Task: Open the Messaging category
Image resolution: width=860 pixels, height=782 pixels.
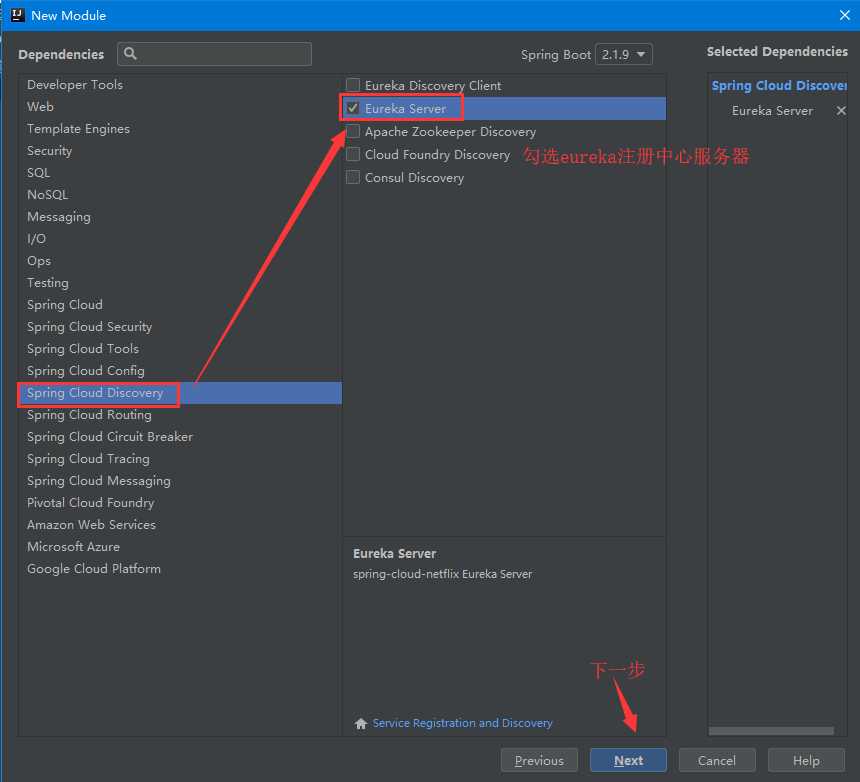Action: click(179, 217)
